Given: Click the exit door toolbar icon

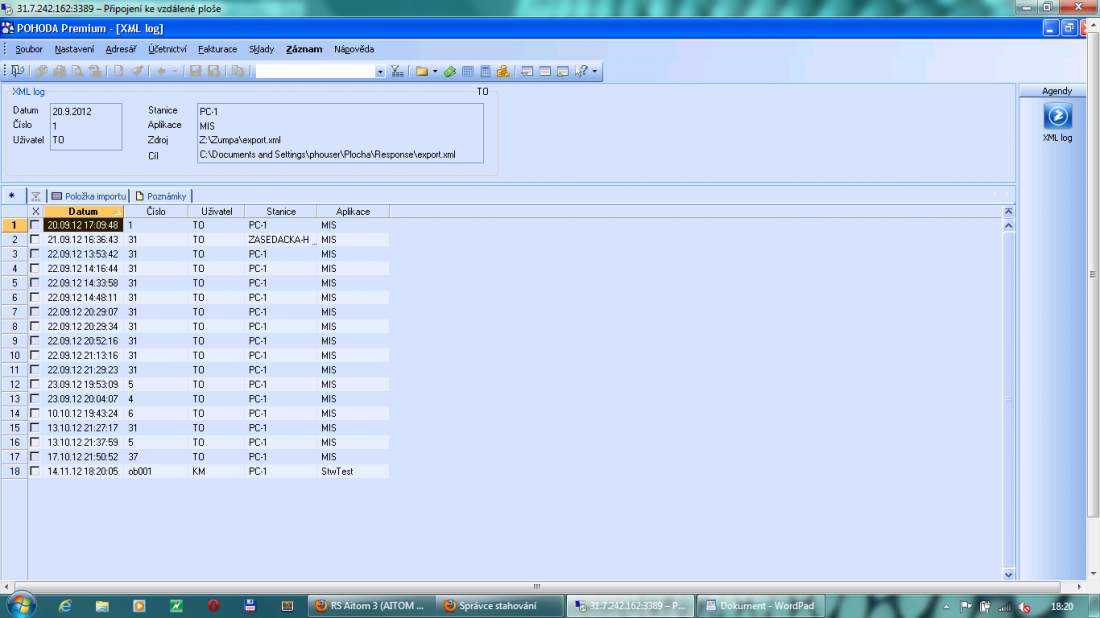Looking at the screenshot, I should [x=18, y=71].
